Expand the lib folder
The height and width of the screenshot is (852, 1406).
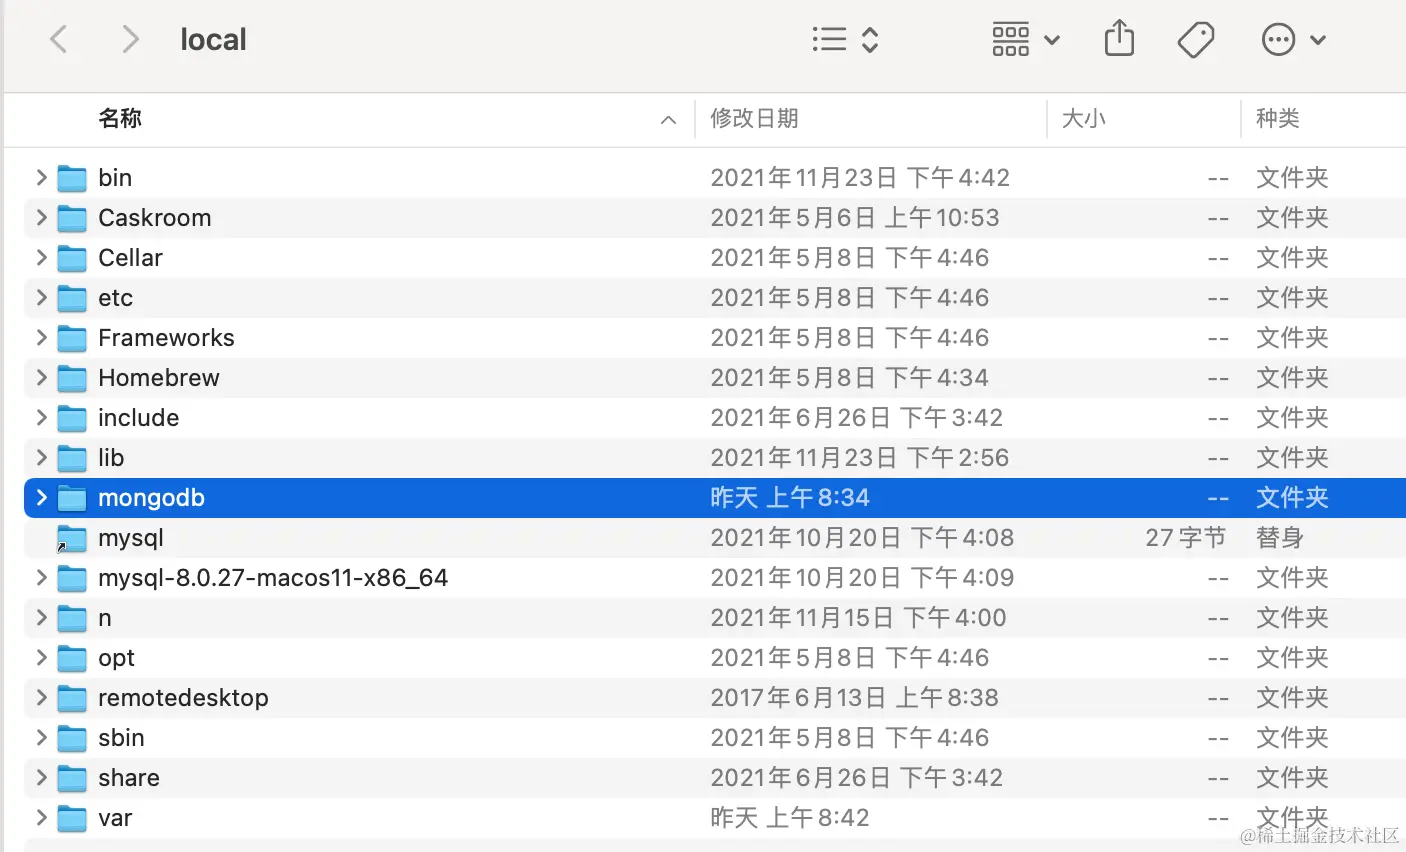tap(41, 458)
